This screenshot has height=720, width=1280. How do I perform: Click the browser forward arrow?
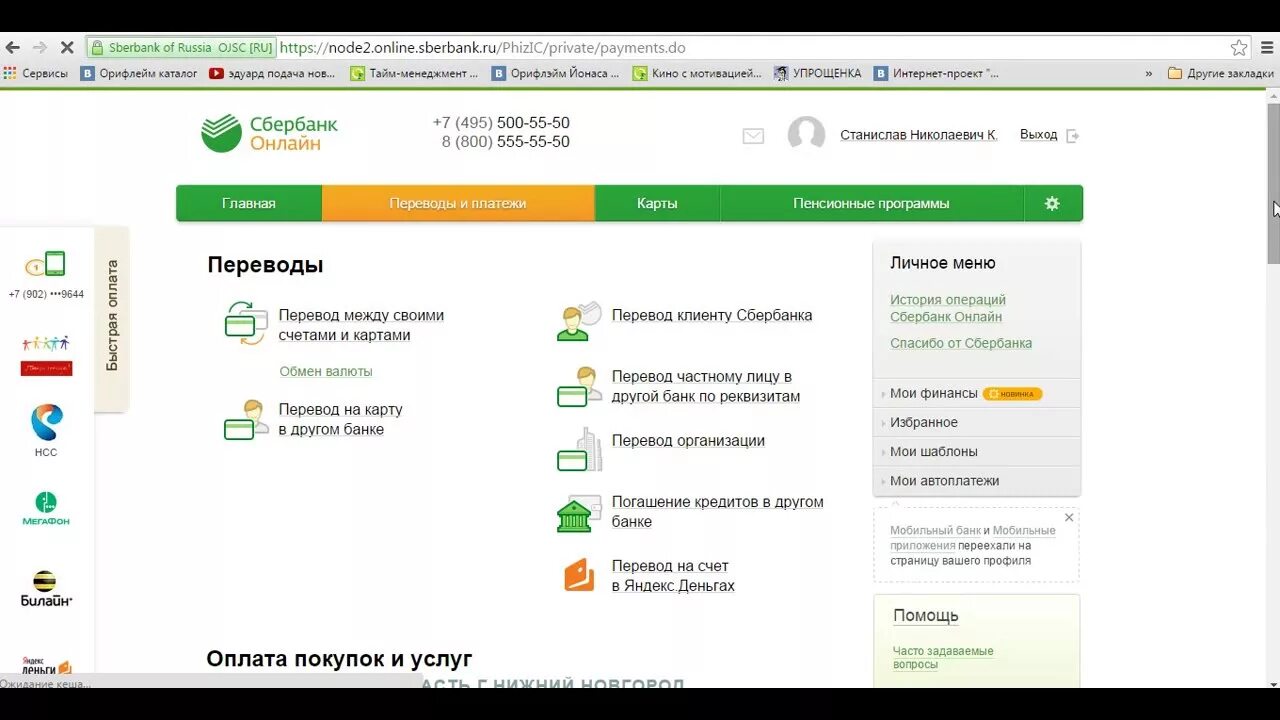coord(40,47)
